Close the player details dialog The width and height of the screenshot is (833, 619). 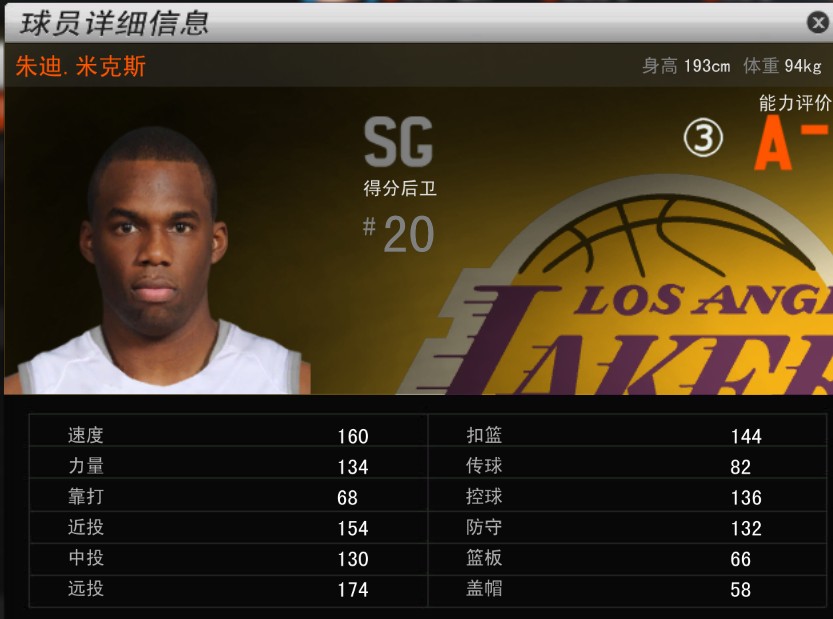pos(818,22)
